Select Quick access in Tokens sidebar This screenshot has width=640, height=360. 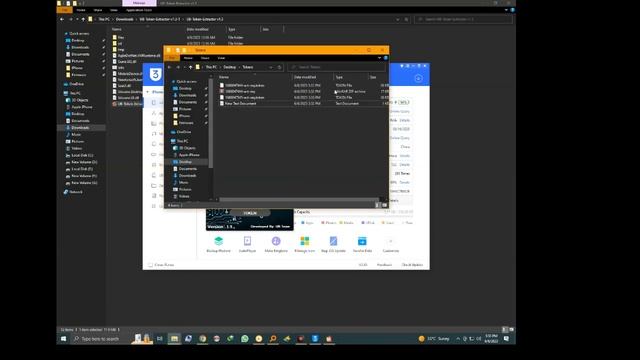[x=186, y=82]
